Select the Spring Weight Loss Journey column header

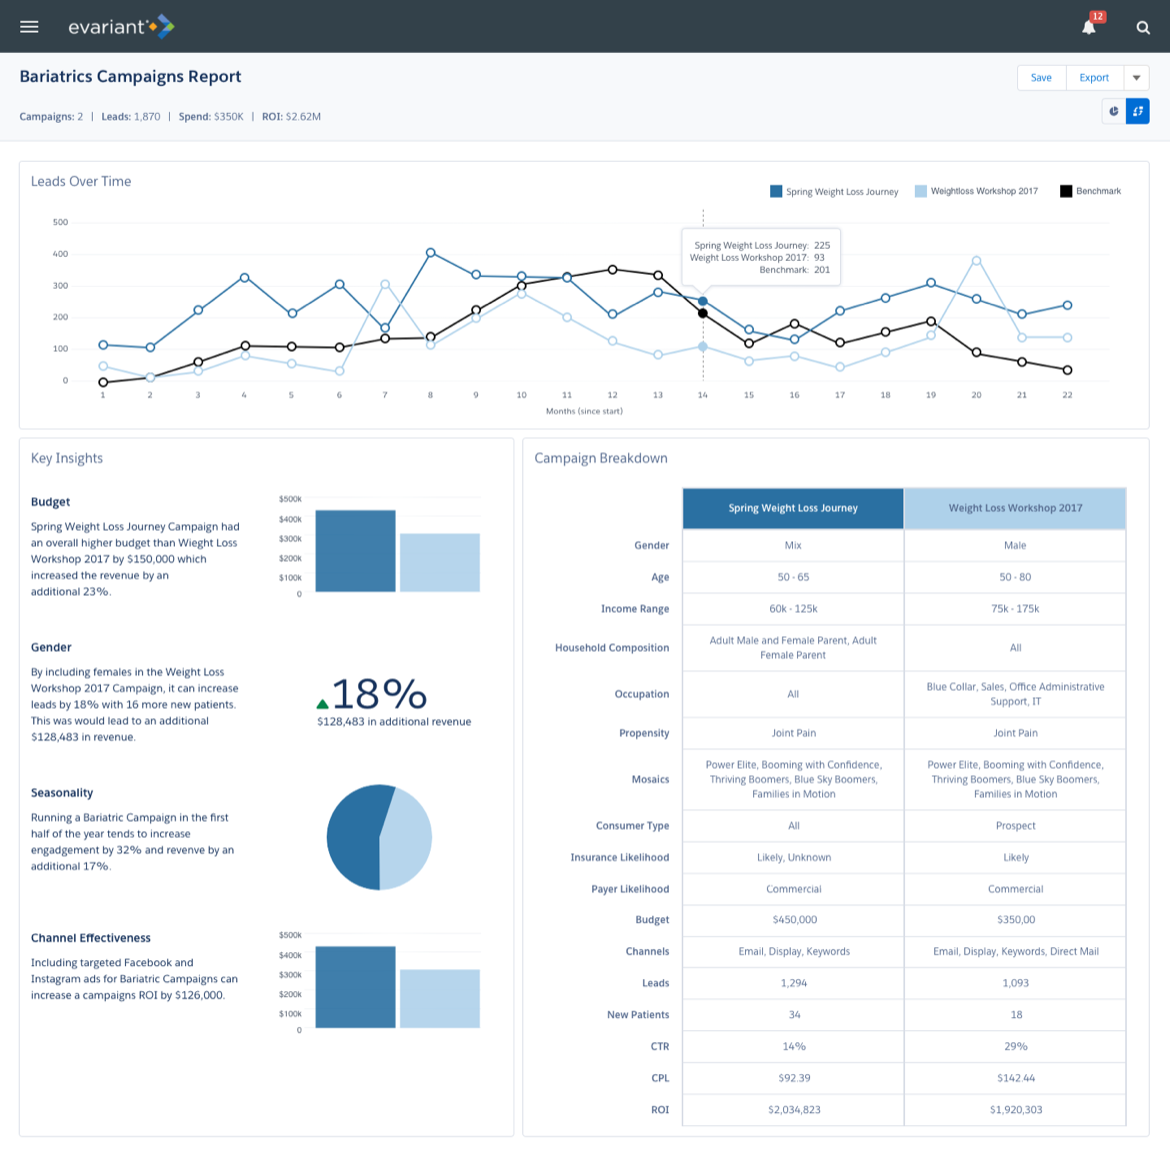[x=793, y=508]
